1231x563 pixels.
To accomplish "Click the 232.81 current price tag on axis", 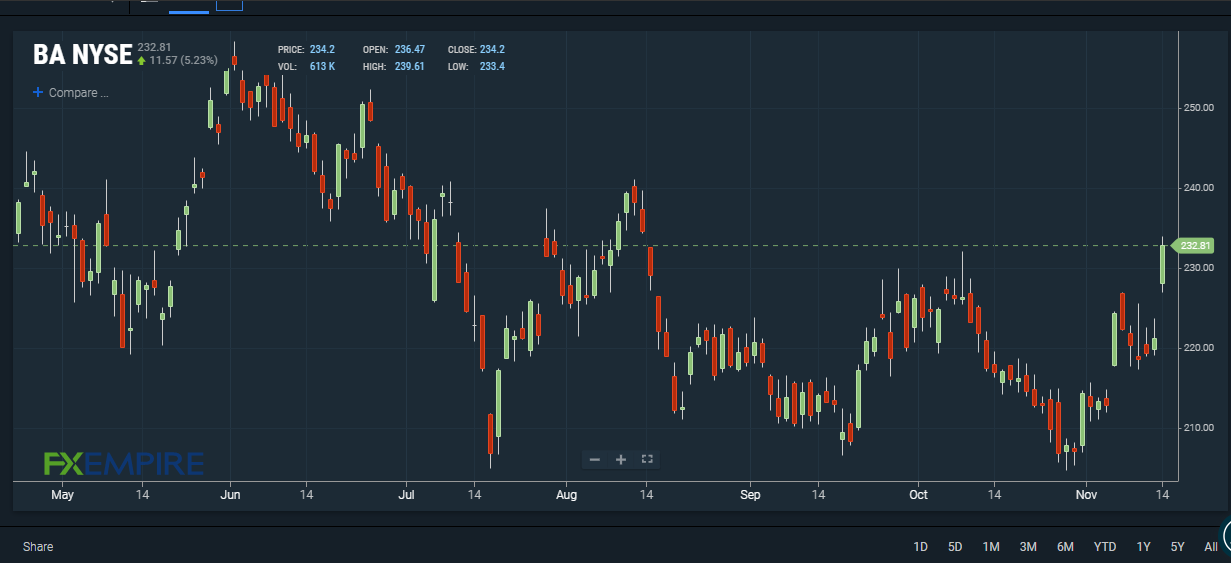I will click(1195, 245).
